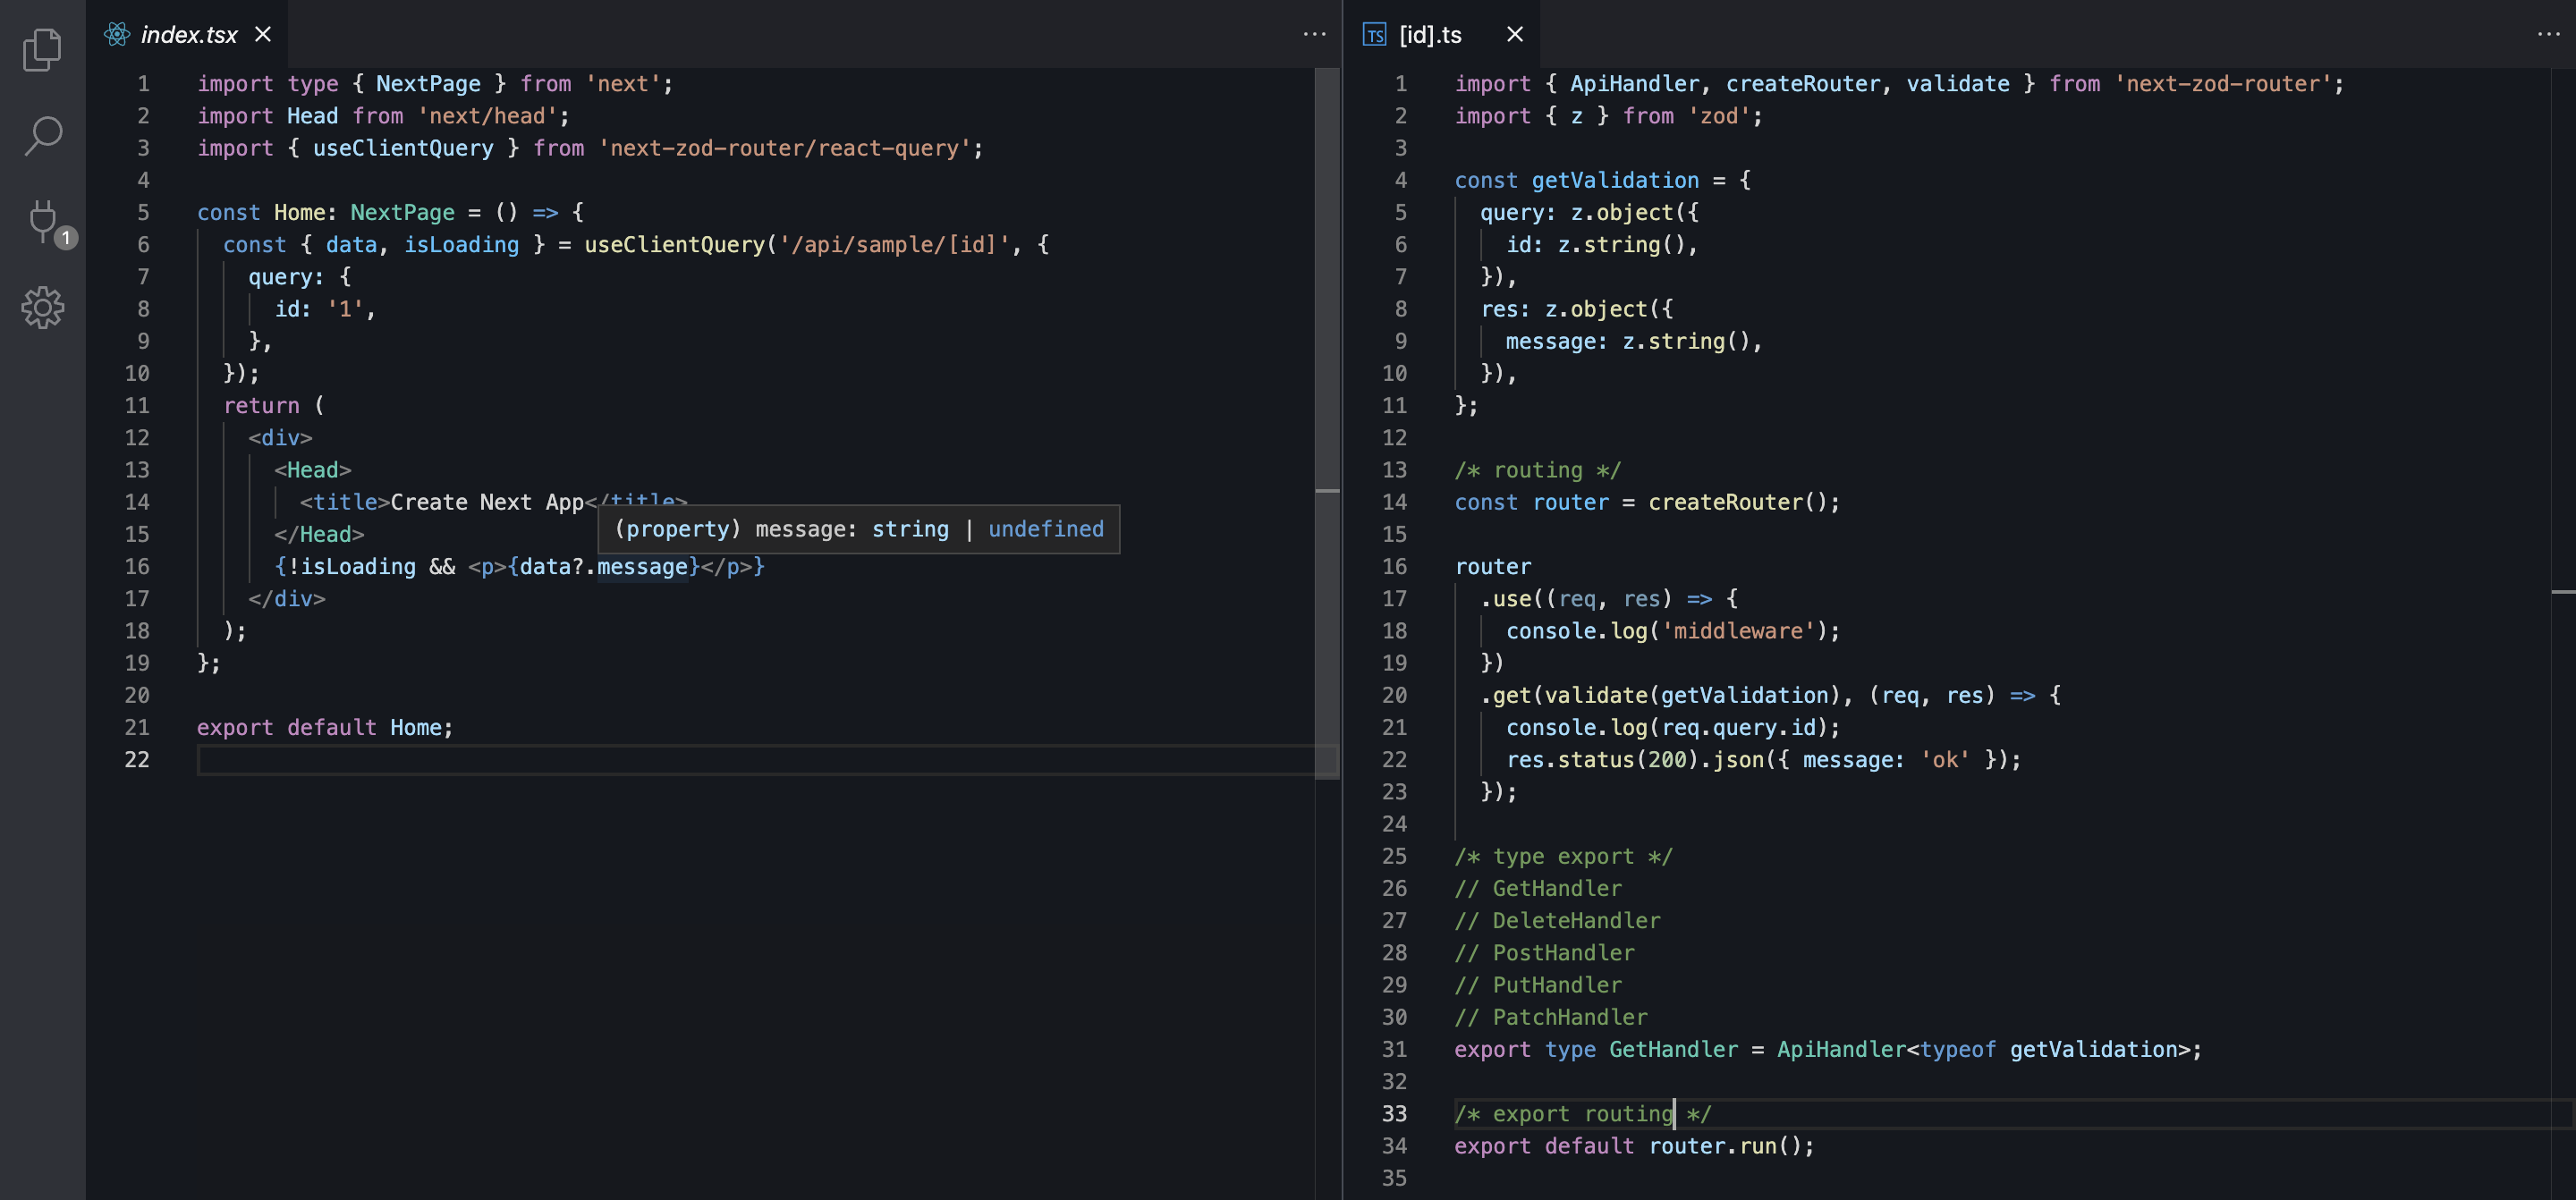
Task: Click line number 5 in left editor gutter
Action: [x=143, y=213]
